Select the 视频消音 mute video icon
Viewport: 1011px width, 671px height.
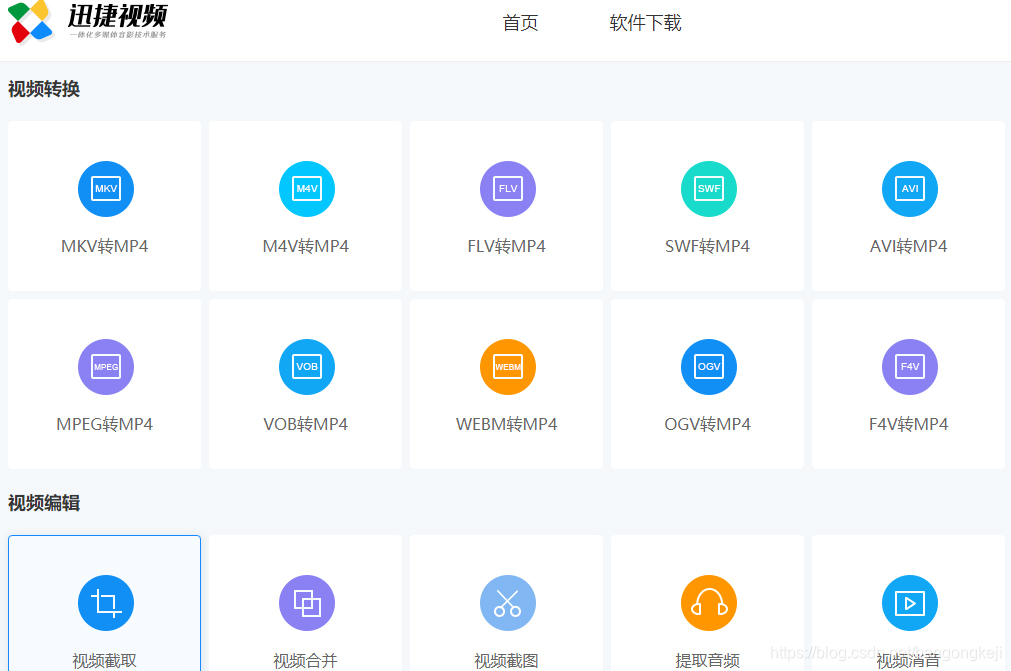909,603
